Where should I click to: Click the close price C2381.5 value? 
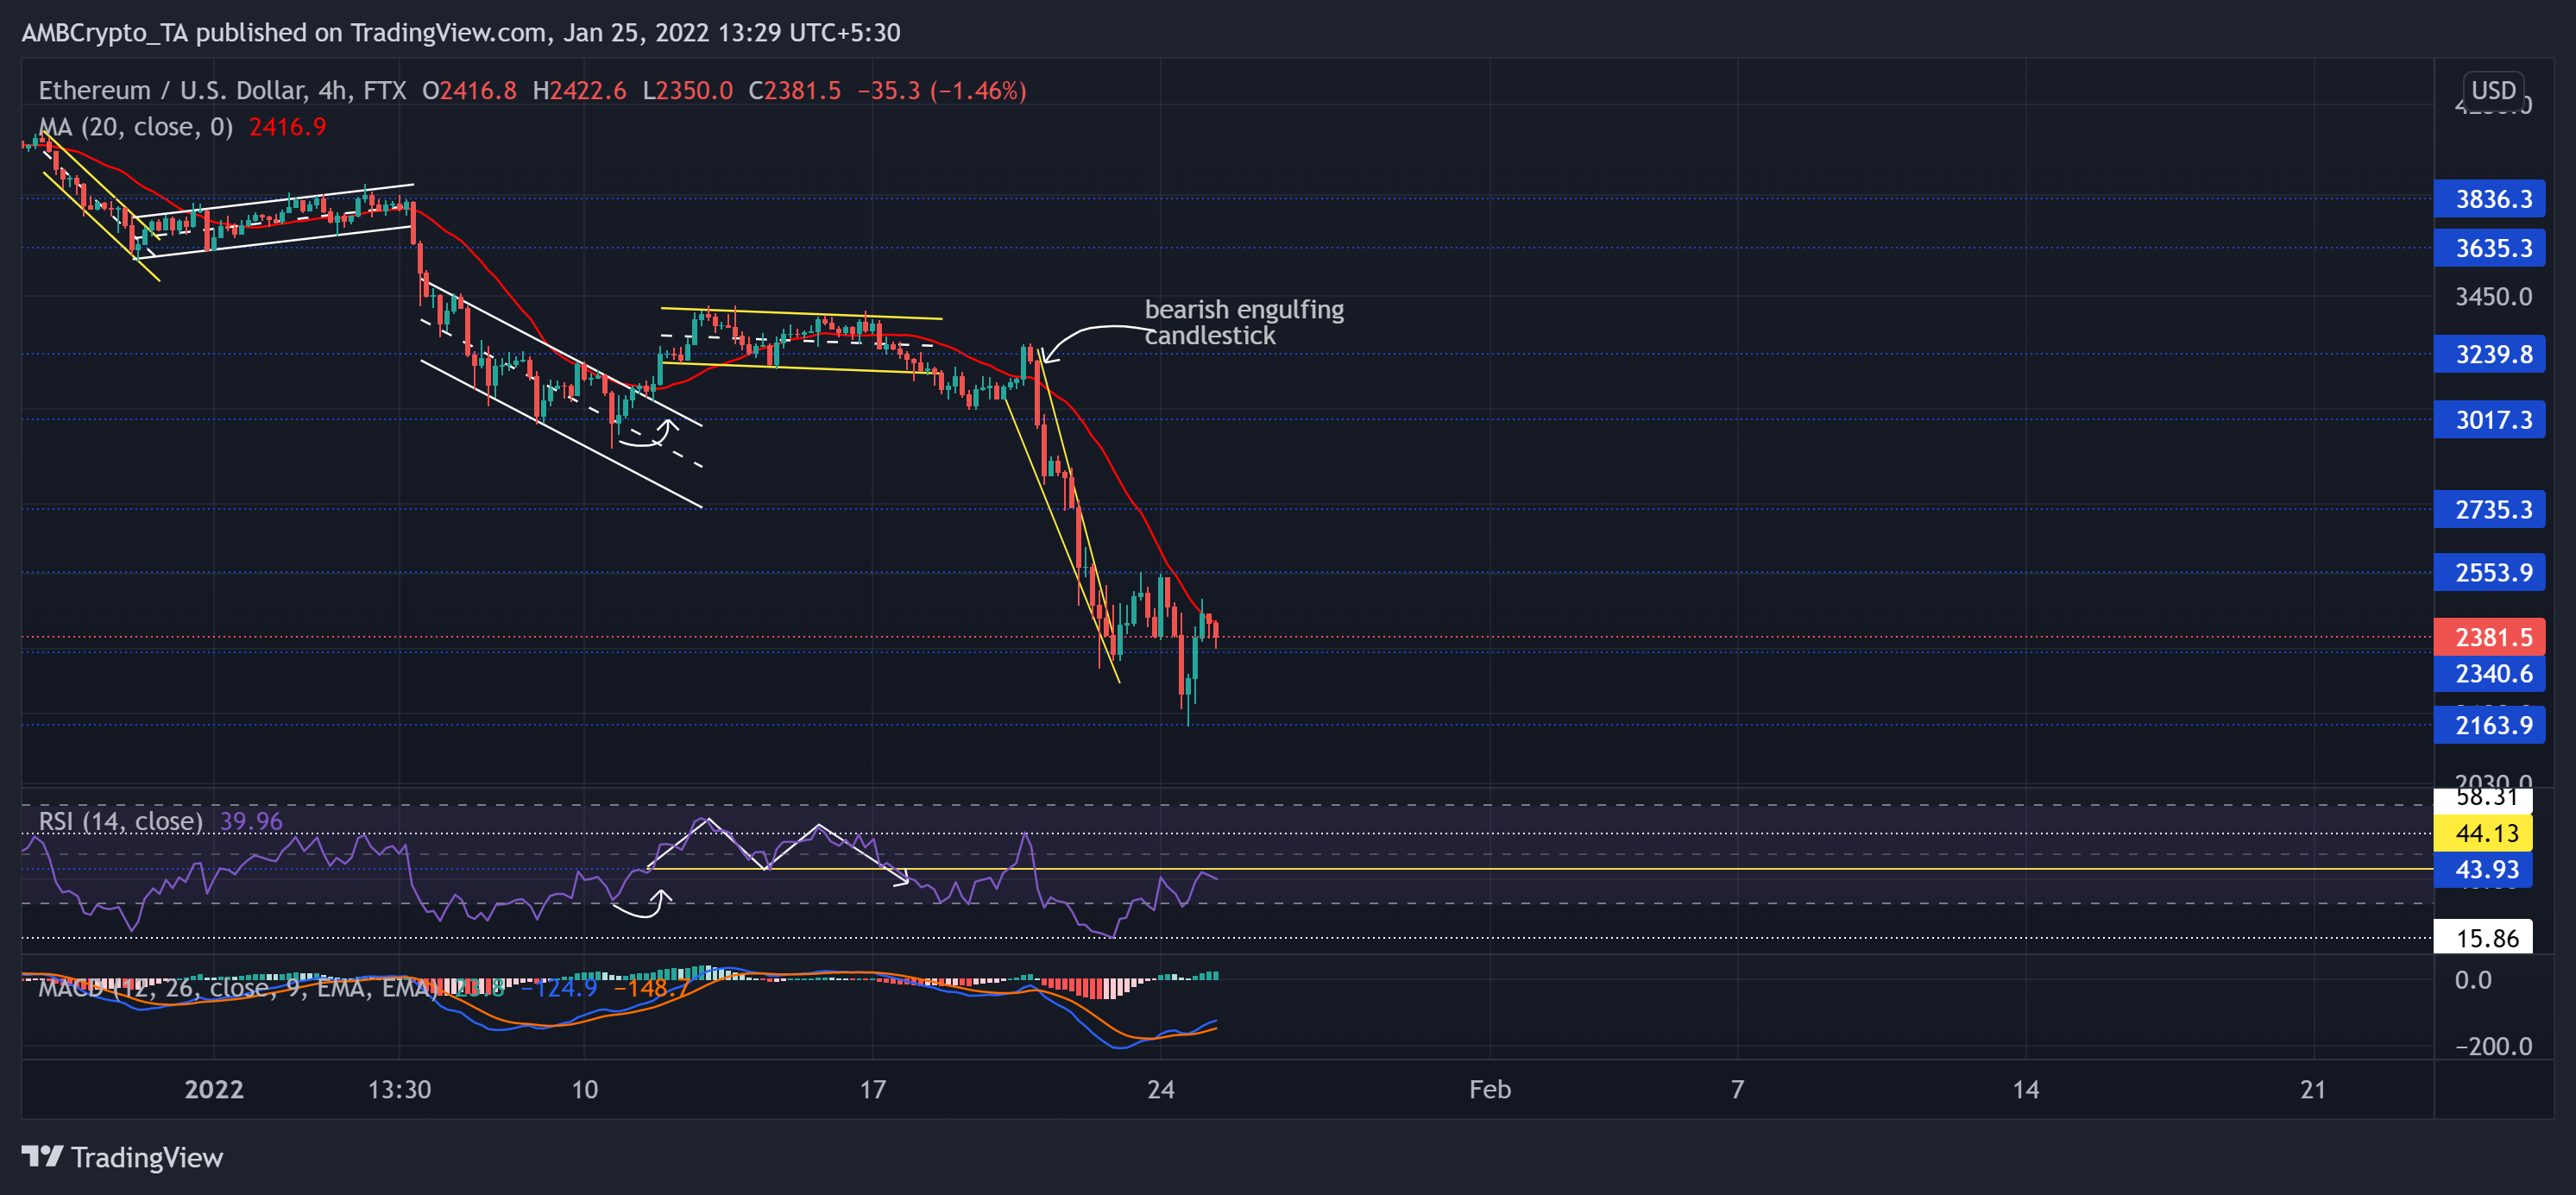[x=795, y=91]
